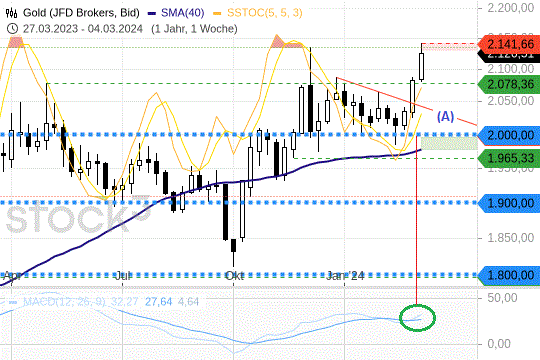Screen dimensions: 540x360
Task: Click the SSTOC(5, 5, 3) legend entry
Action: pyautogui.click(x=258, y=13)
